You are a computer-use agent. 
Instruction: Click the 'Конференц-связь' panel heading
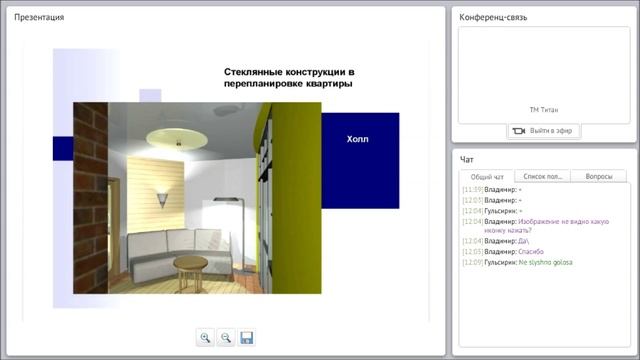pos(493,17)
